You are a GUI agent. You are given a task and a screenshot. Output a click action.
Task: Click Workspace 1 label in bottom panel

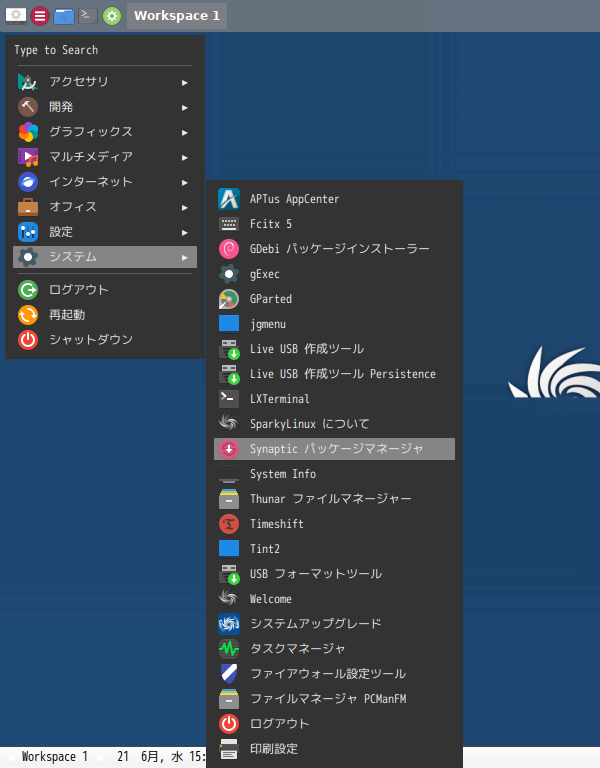54,757
